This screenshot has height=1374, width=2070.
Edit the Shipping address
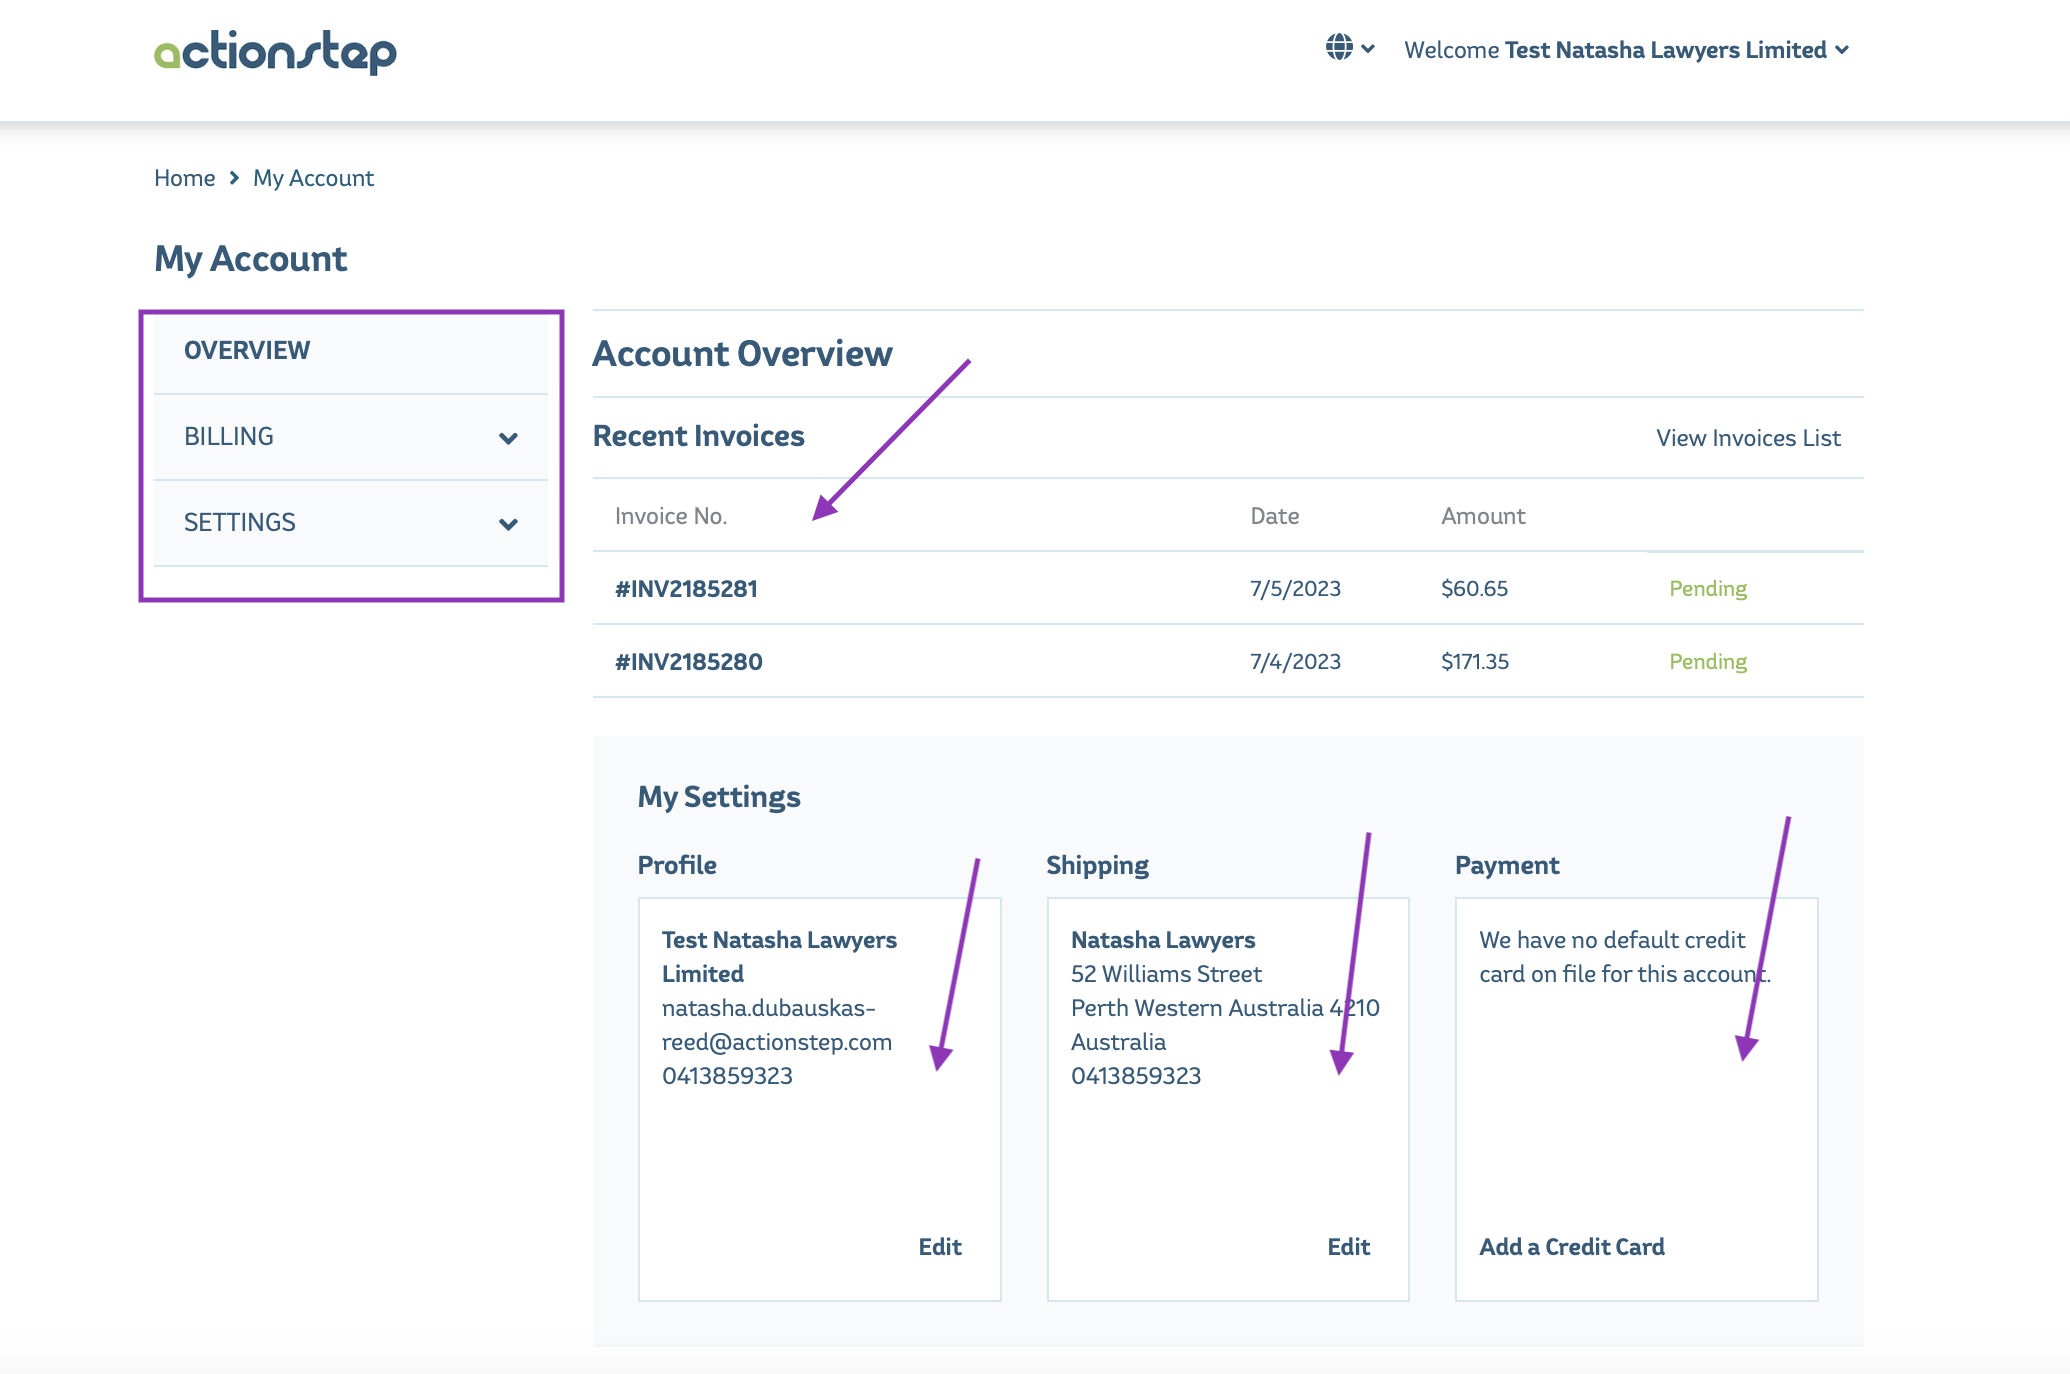pos(1348,1247)
